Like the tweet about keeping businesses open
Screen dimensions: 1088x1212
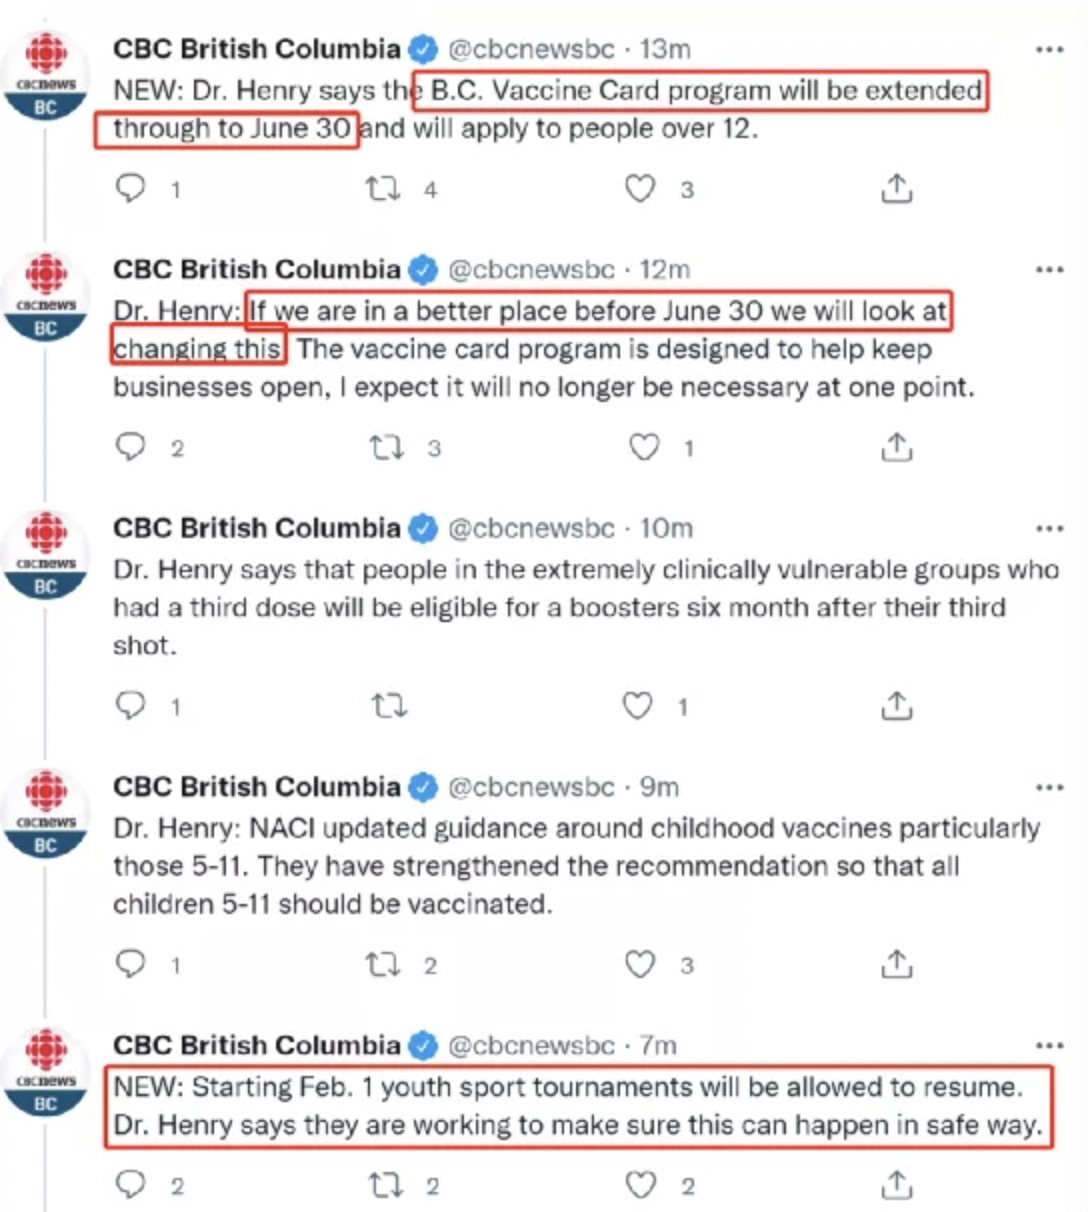643,446
